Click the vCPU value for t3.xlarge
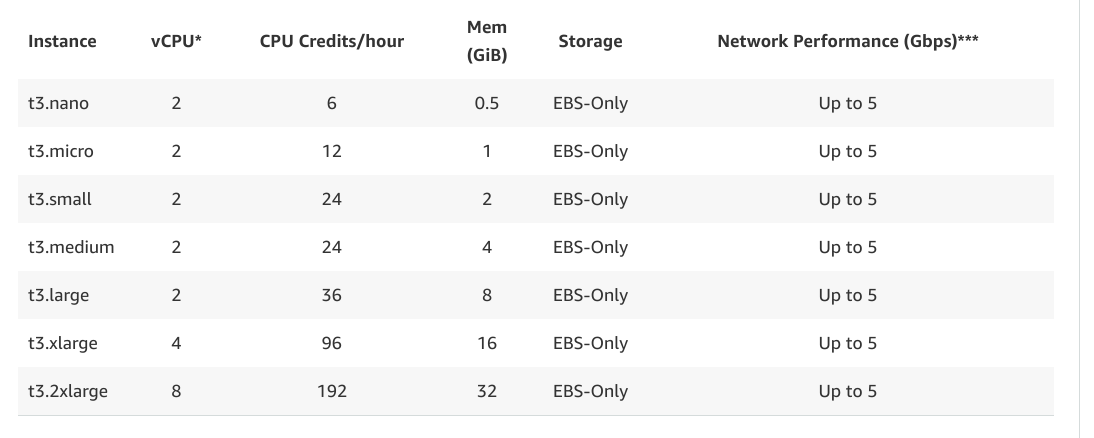The image size is (1094, 438). point(176,343)
